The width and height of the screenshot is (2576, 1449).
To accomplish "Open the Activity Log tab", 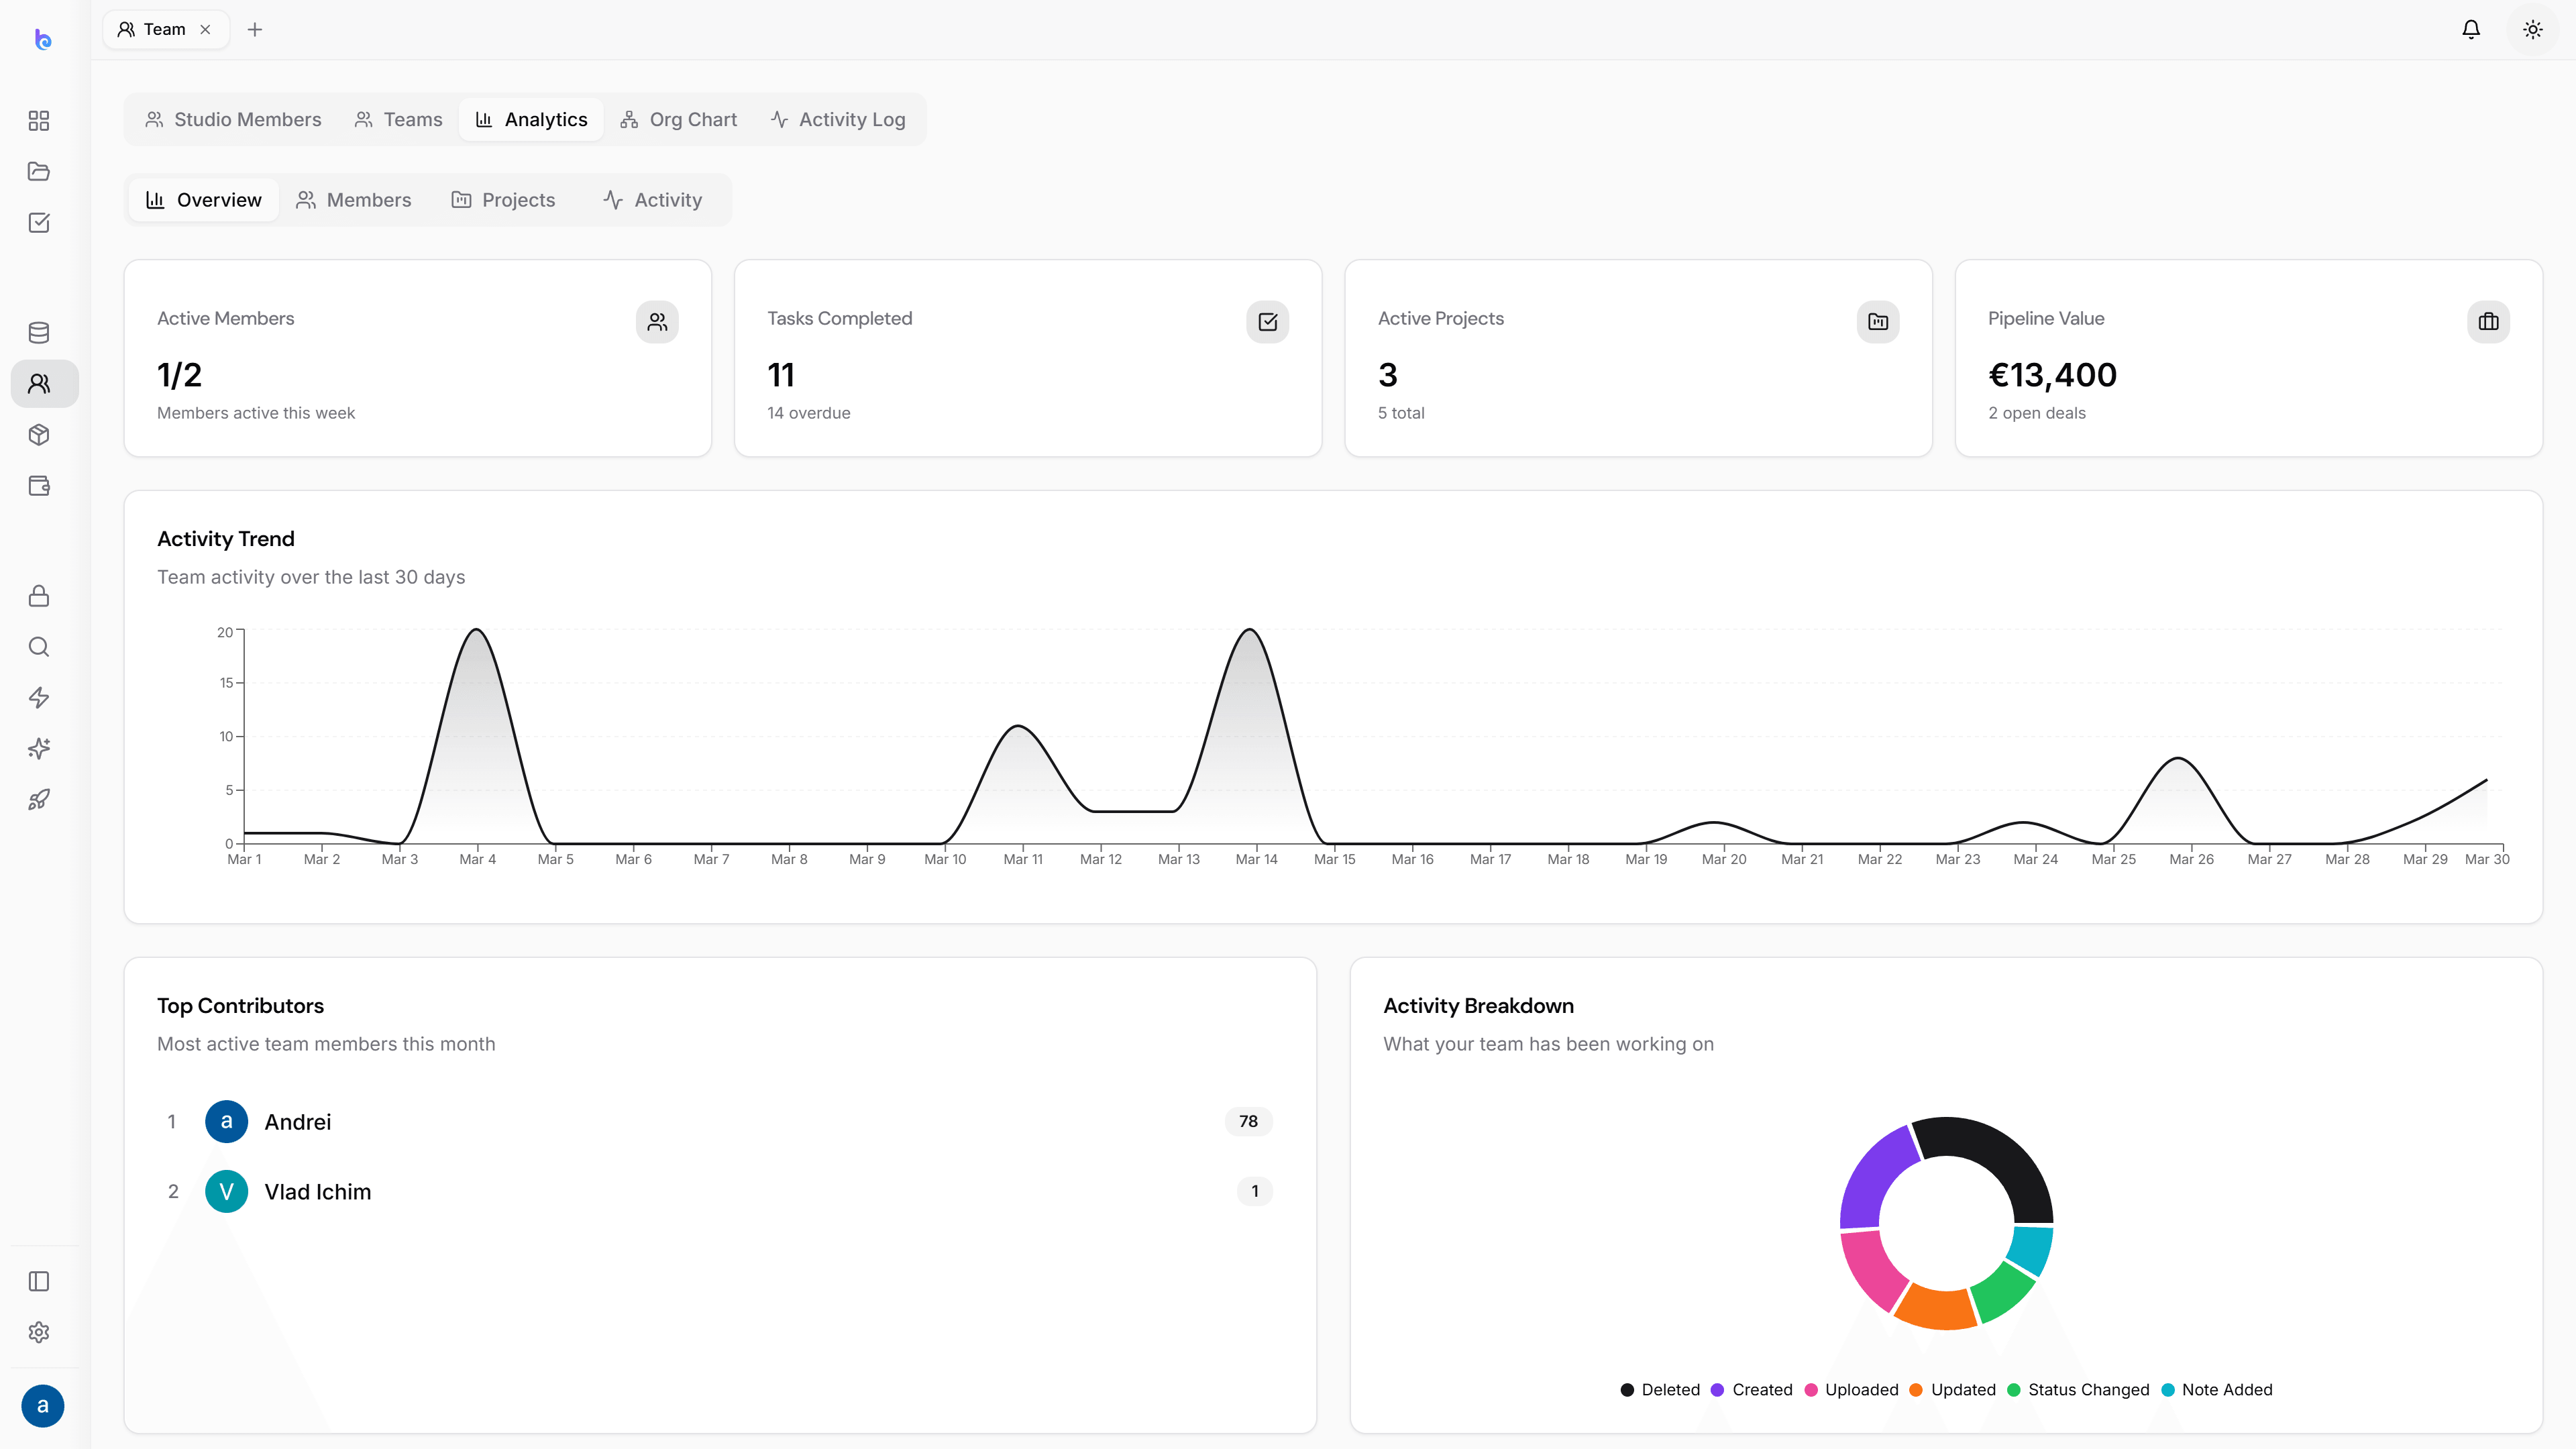I will (x=838, y=120).
